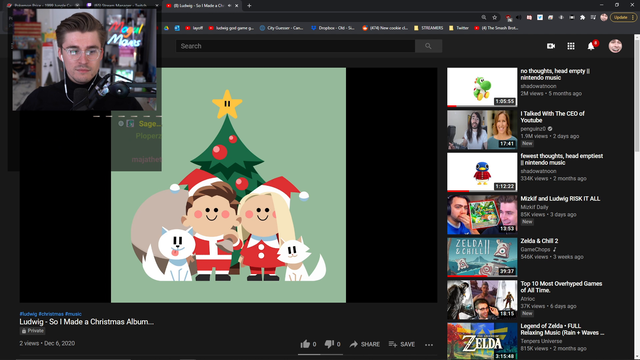
Task: Bookmark this page with the star icon
Action: click(495, 17)
